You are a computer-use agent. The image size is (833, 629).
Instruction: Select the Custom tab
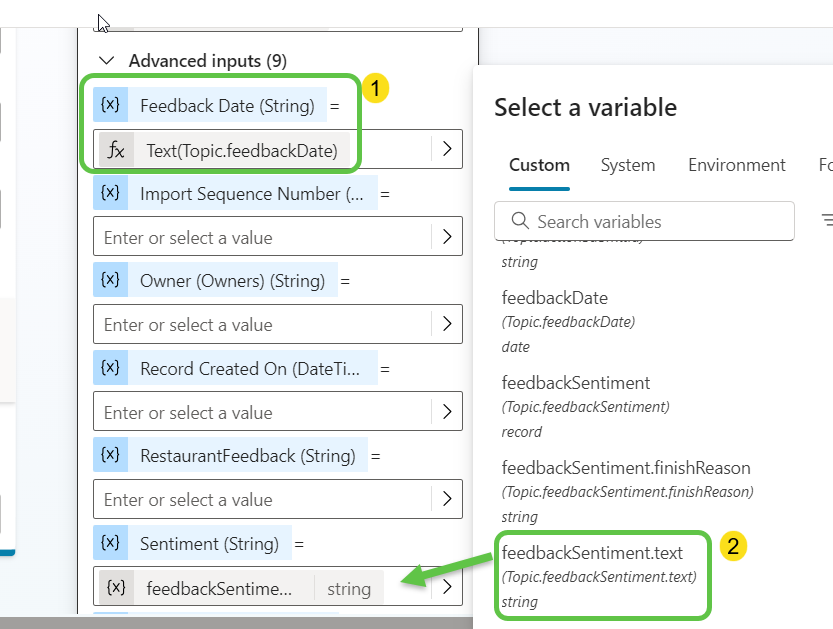pos(539,165)
